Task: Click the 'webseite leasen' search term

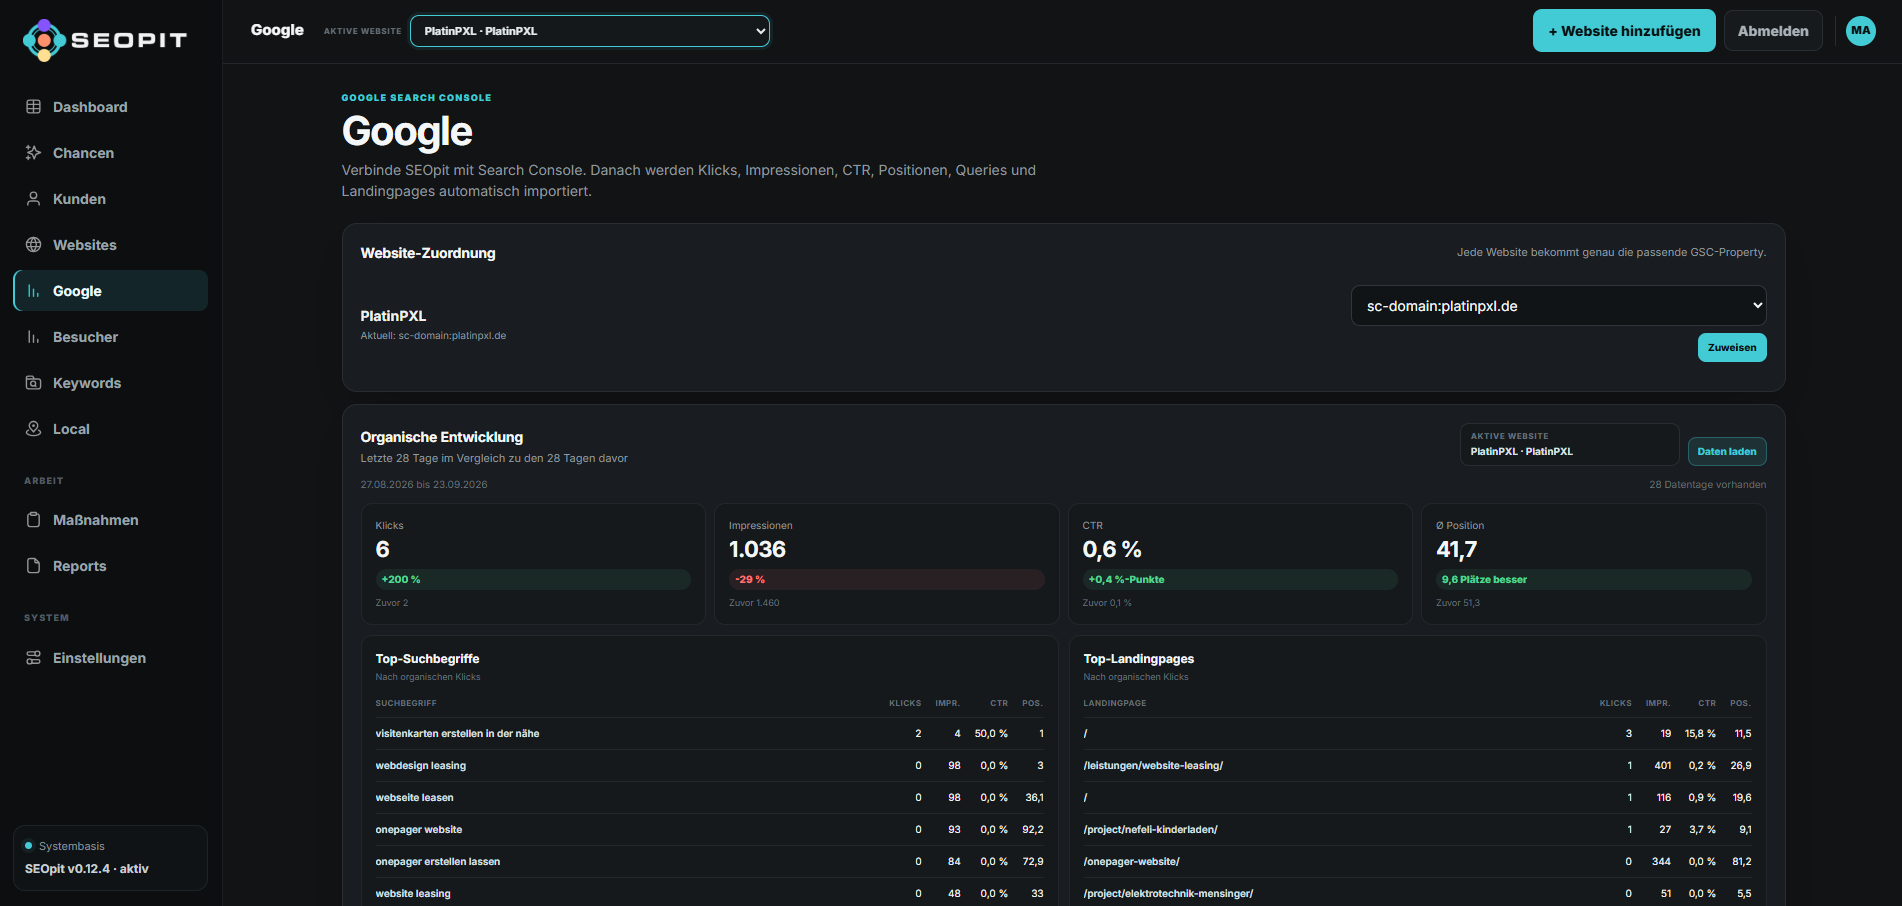Action: click(415, 798)
